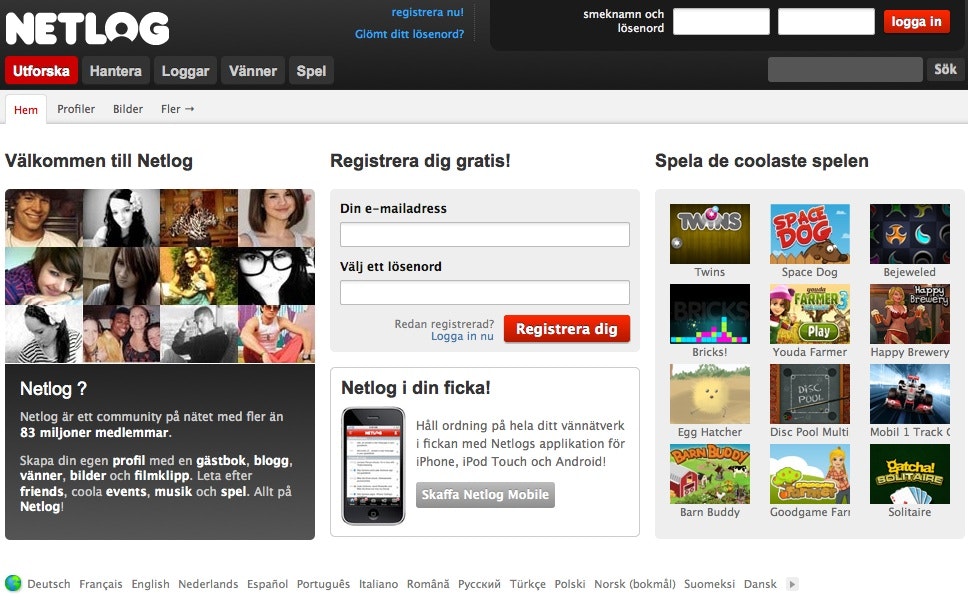Switch language to Français
This screenshot has height=606, width=968.
pos(101,584)
